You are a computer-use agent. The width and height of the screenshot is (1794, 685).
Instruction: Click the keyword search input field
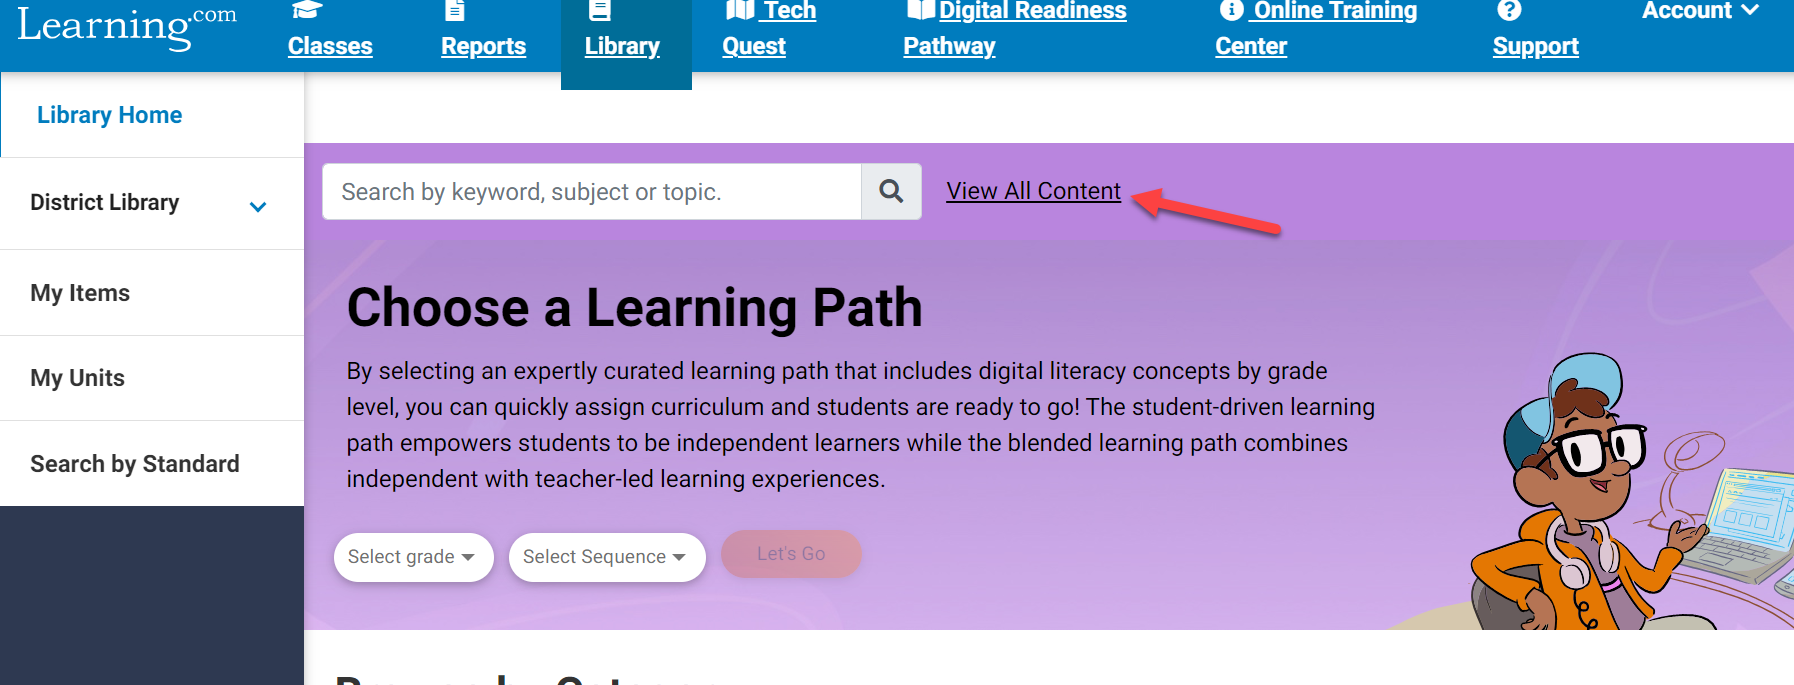[x=590, y=191]
